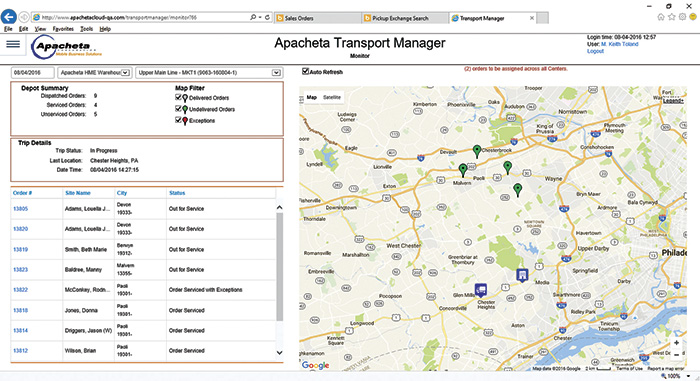Click green pin near Malvern

point(463,170)
